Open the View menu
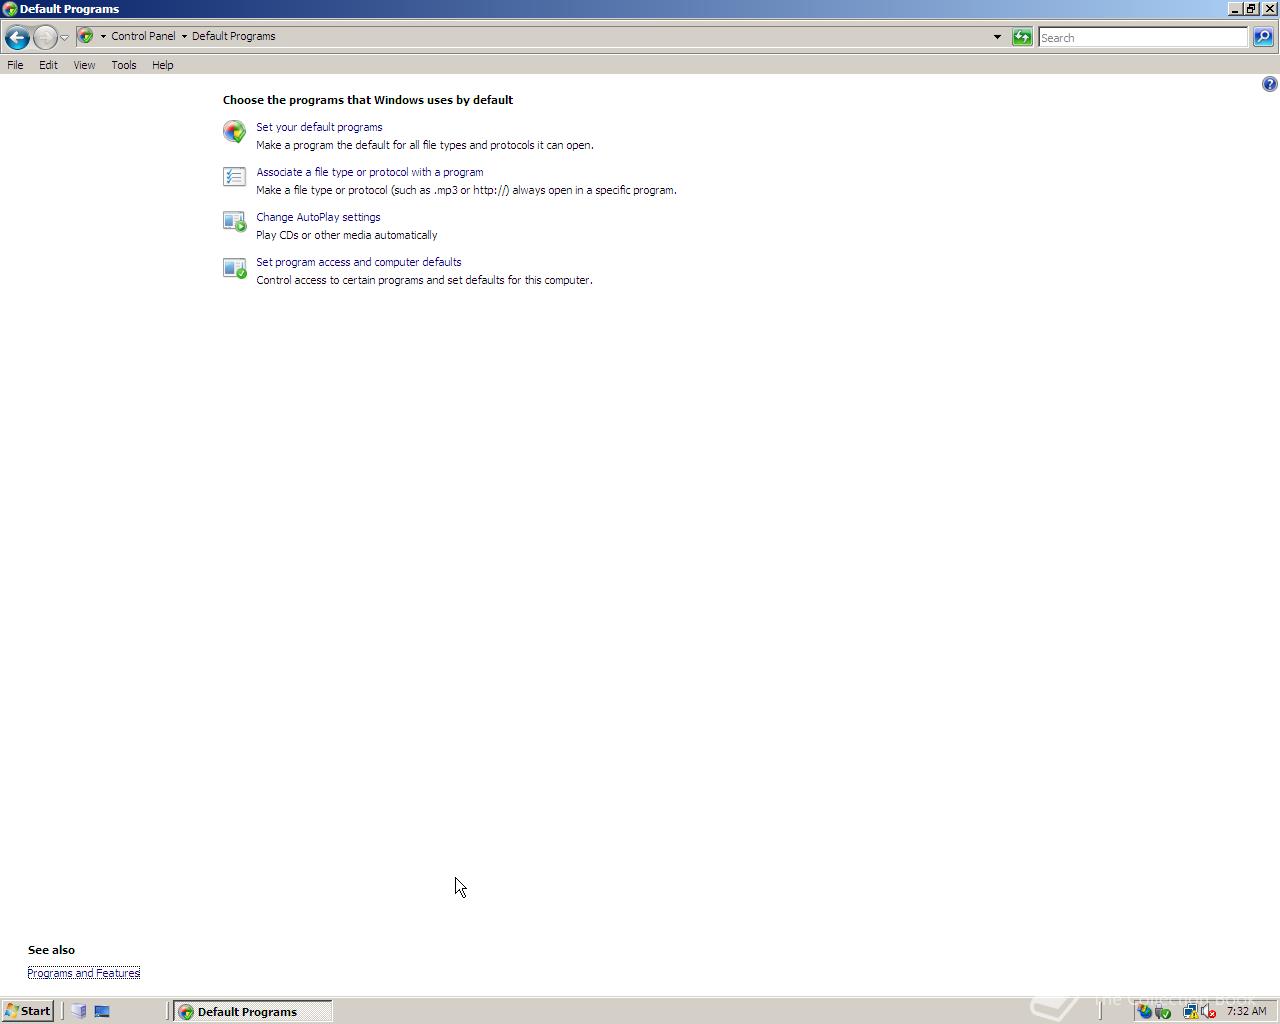The image size is (1280, 1024). tap(84, 65)
